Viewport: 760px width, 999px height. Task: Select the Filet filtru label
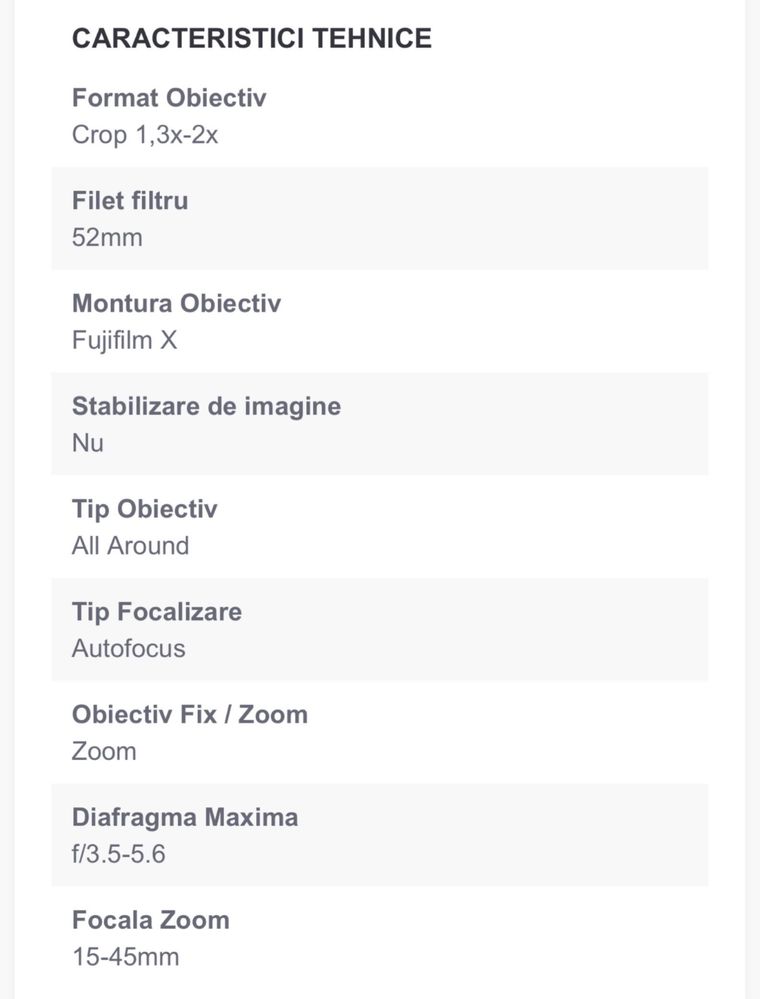click(130, 201)
